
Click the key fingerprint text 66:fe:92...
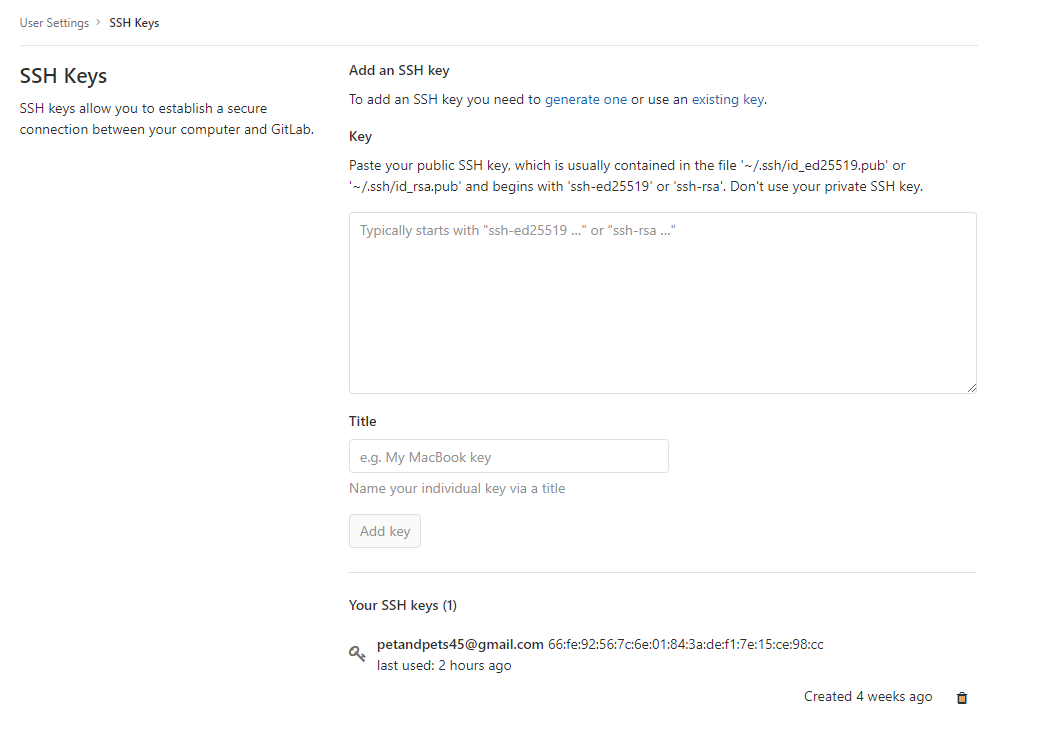[686, 644]
